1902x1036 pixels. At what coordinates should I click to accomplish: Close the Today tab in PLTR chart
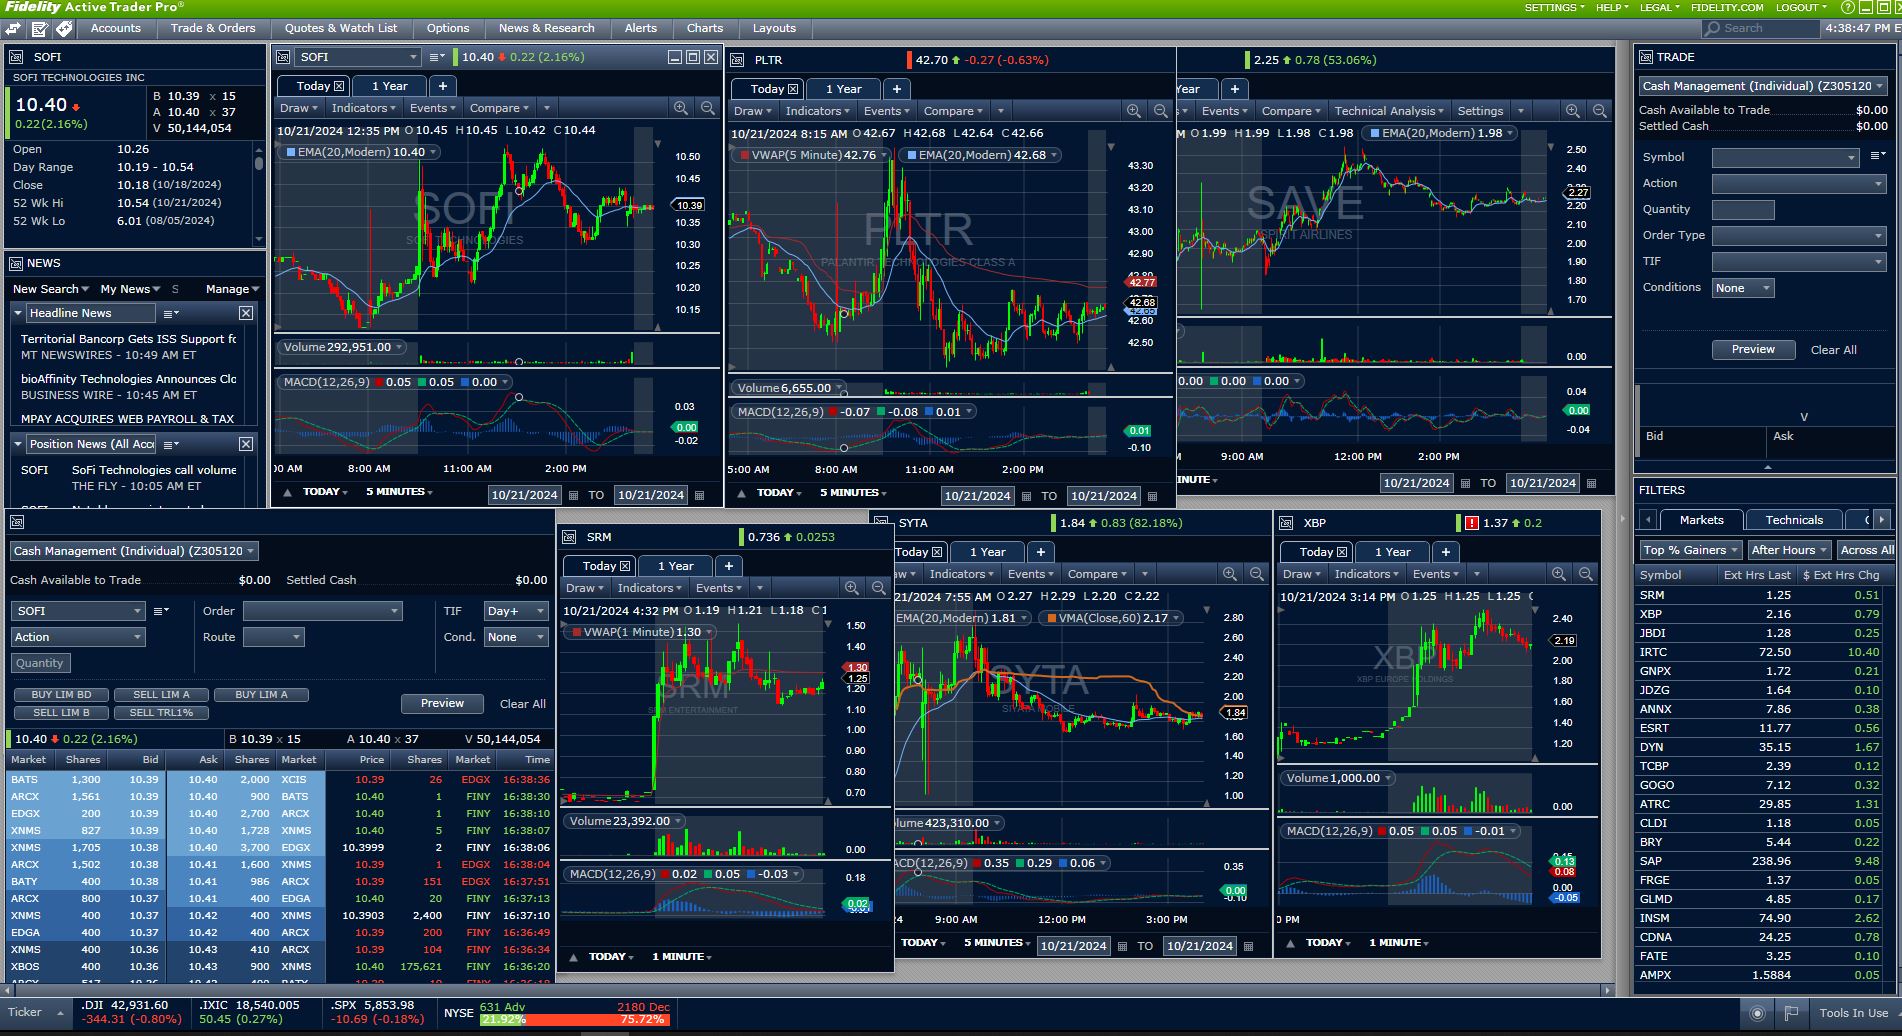coord(793,89)
